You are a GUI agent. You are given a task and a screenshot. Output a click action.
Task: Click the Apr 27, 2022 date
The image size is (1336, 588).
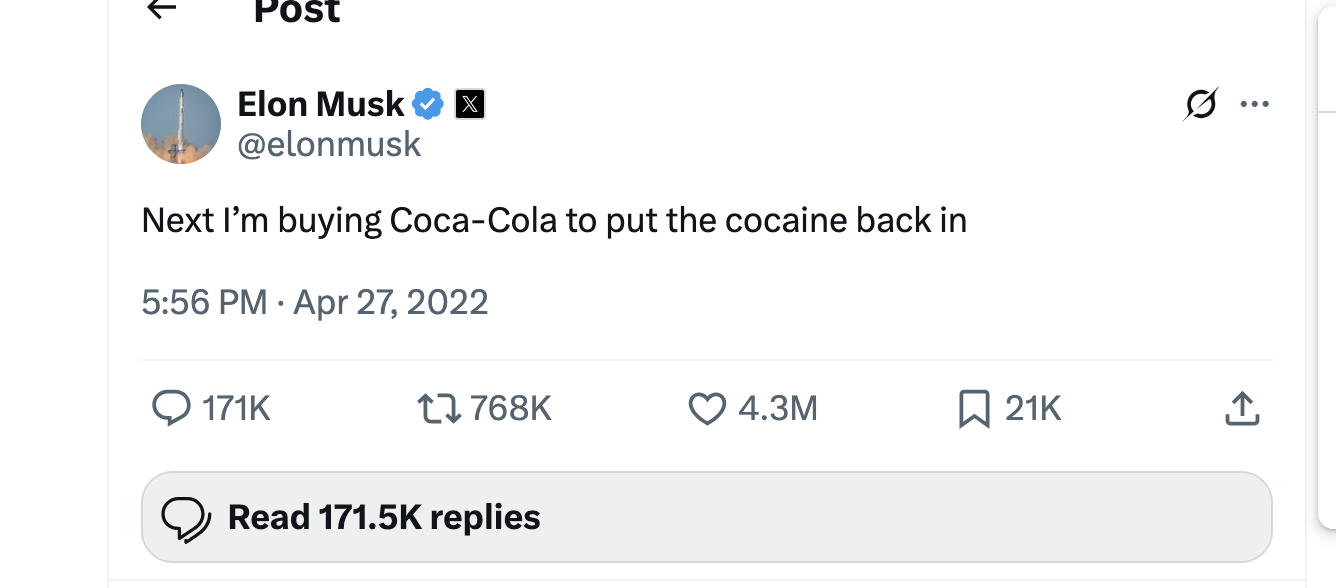(390, 302)
